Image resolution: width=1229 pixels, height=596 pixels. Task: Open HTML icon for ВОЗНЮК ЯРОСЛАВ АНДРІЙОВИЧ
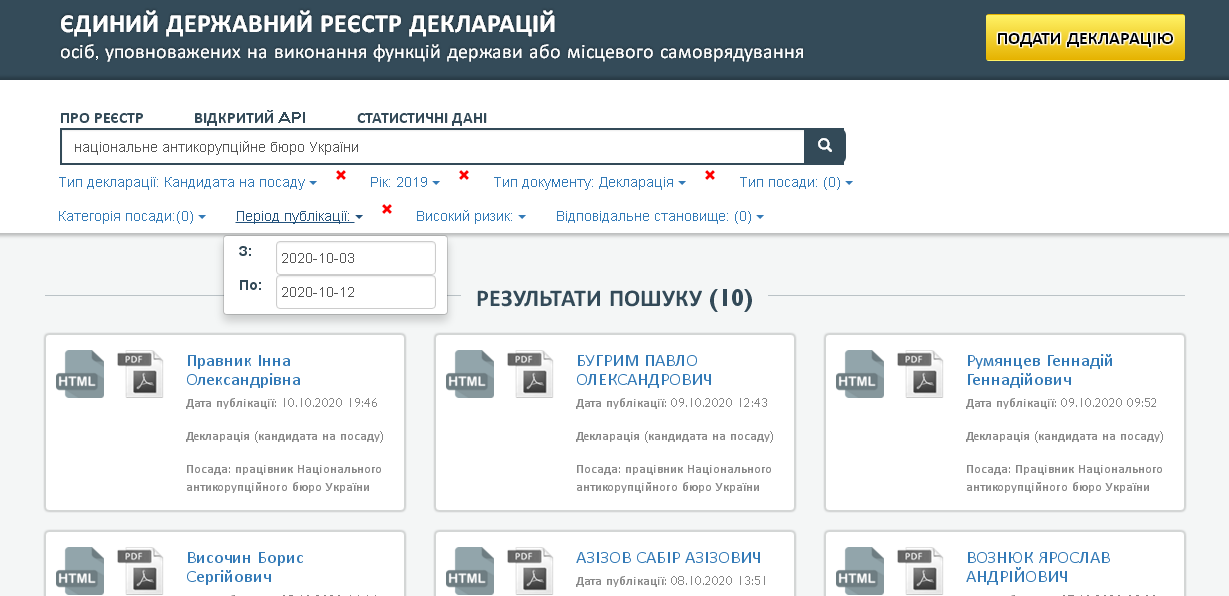(x=860, y=571)
